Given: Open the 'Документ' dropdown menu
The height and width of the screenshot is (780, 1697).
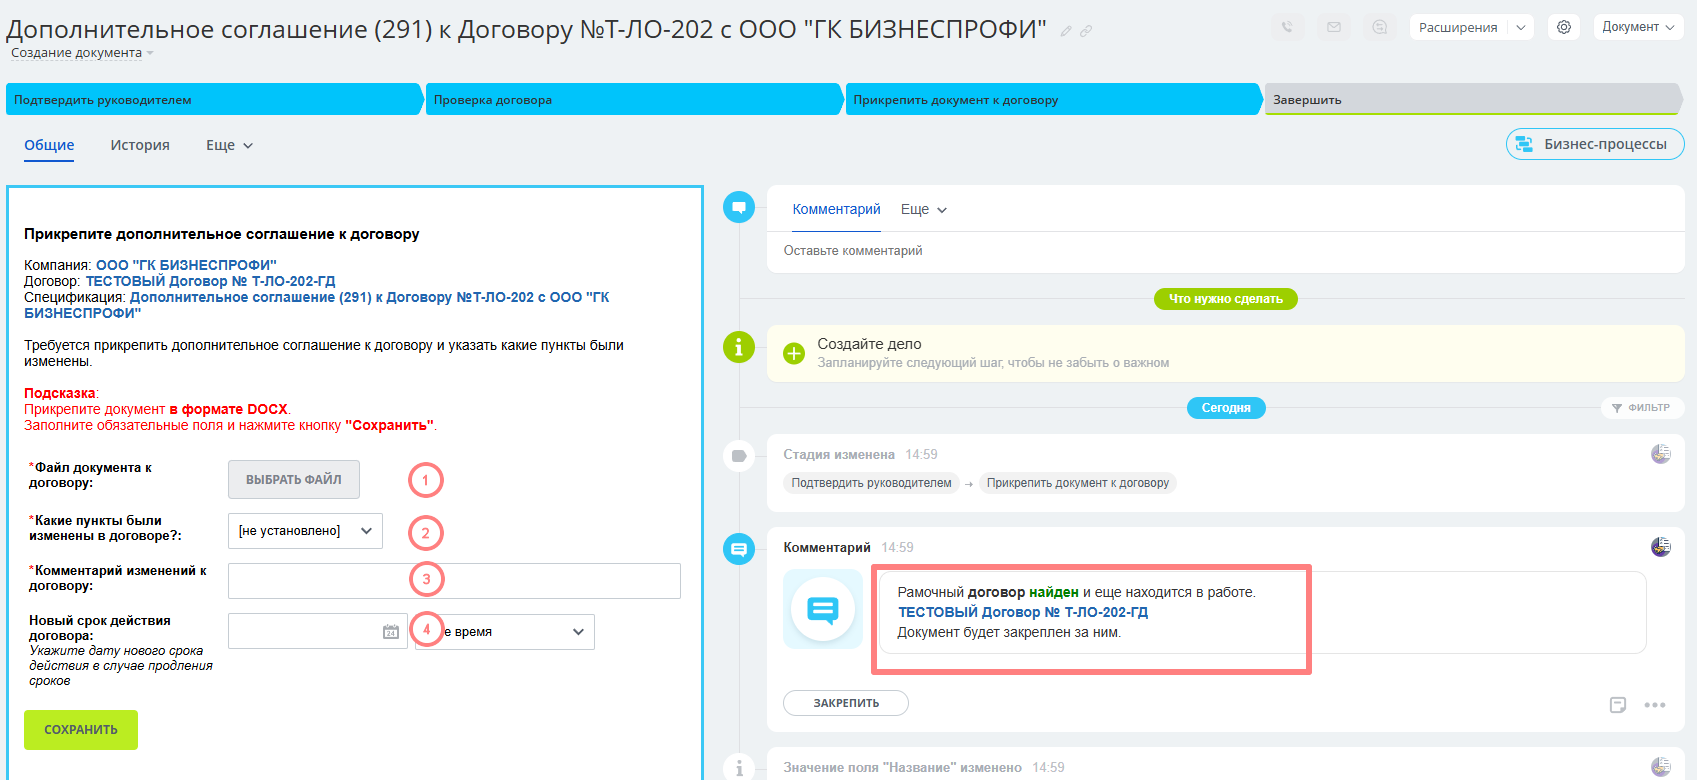Looking at the screenshot, I should coord(1638,27).
